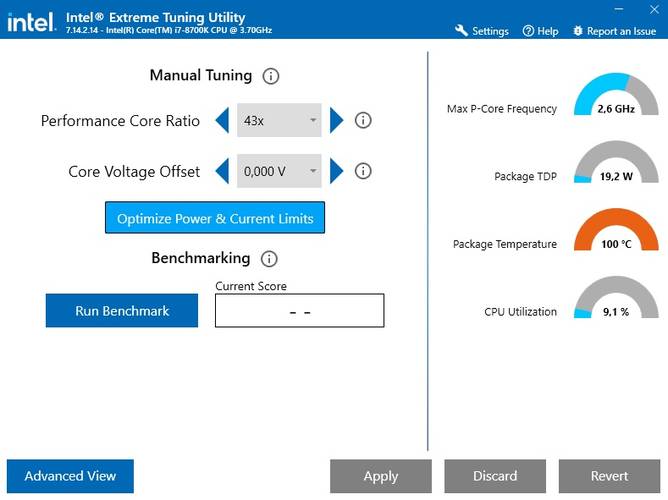
Task: Open Report an Issue label
Action: click(621, 31)
